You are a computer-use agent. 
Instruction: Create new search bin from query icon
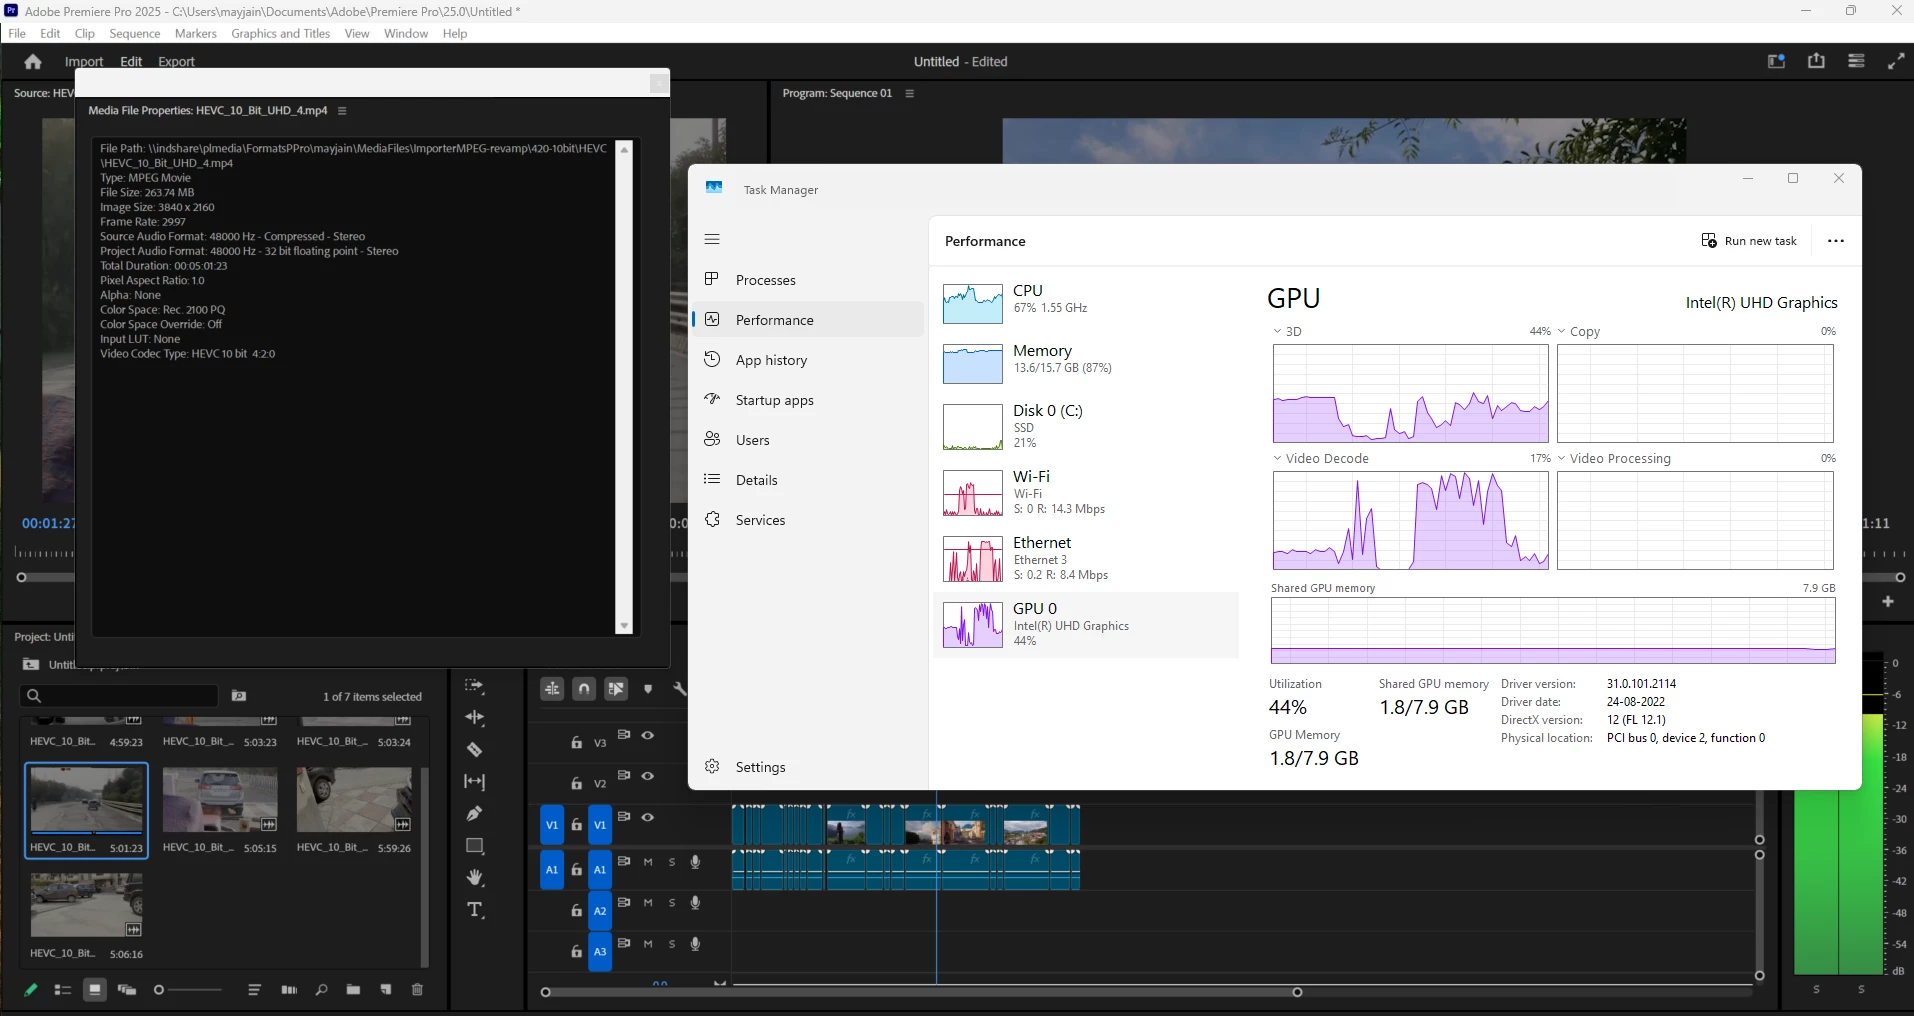click(239, 696)
